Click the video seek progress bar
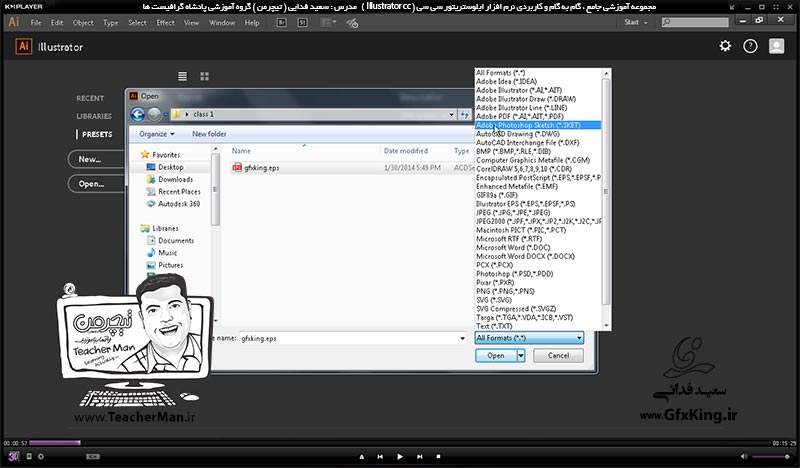Screen dimensions: 800x468 [x=399, y=443]
